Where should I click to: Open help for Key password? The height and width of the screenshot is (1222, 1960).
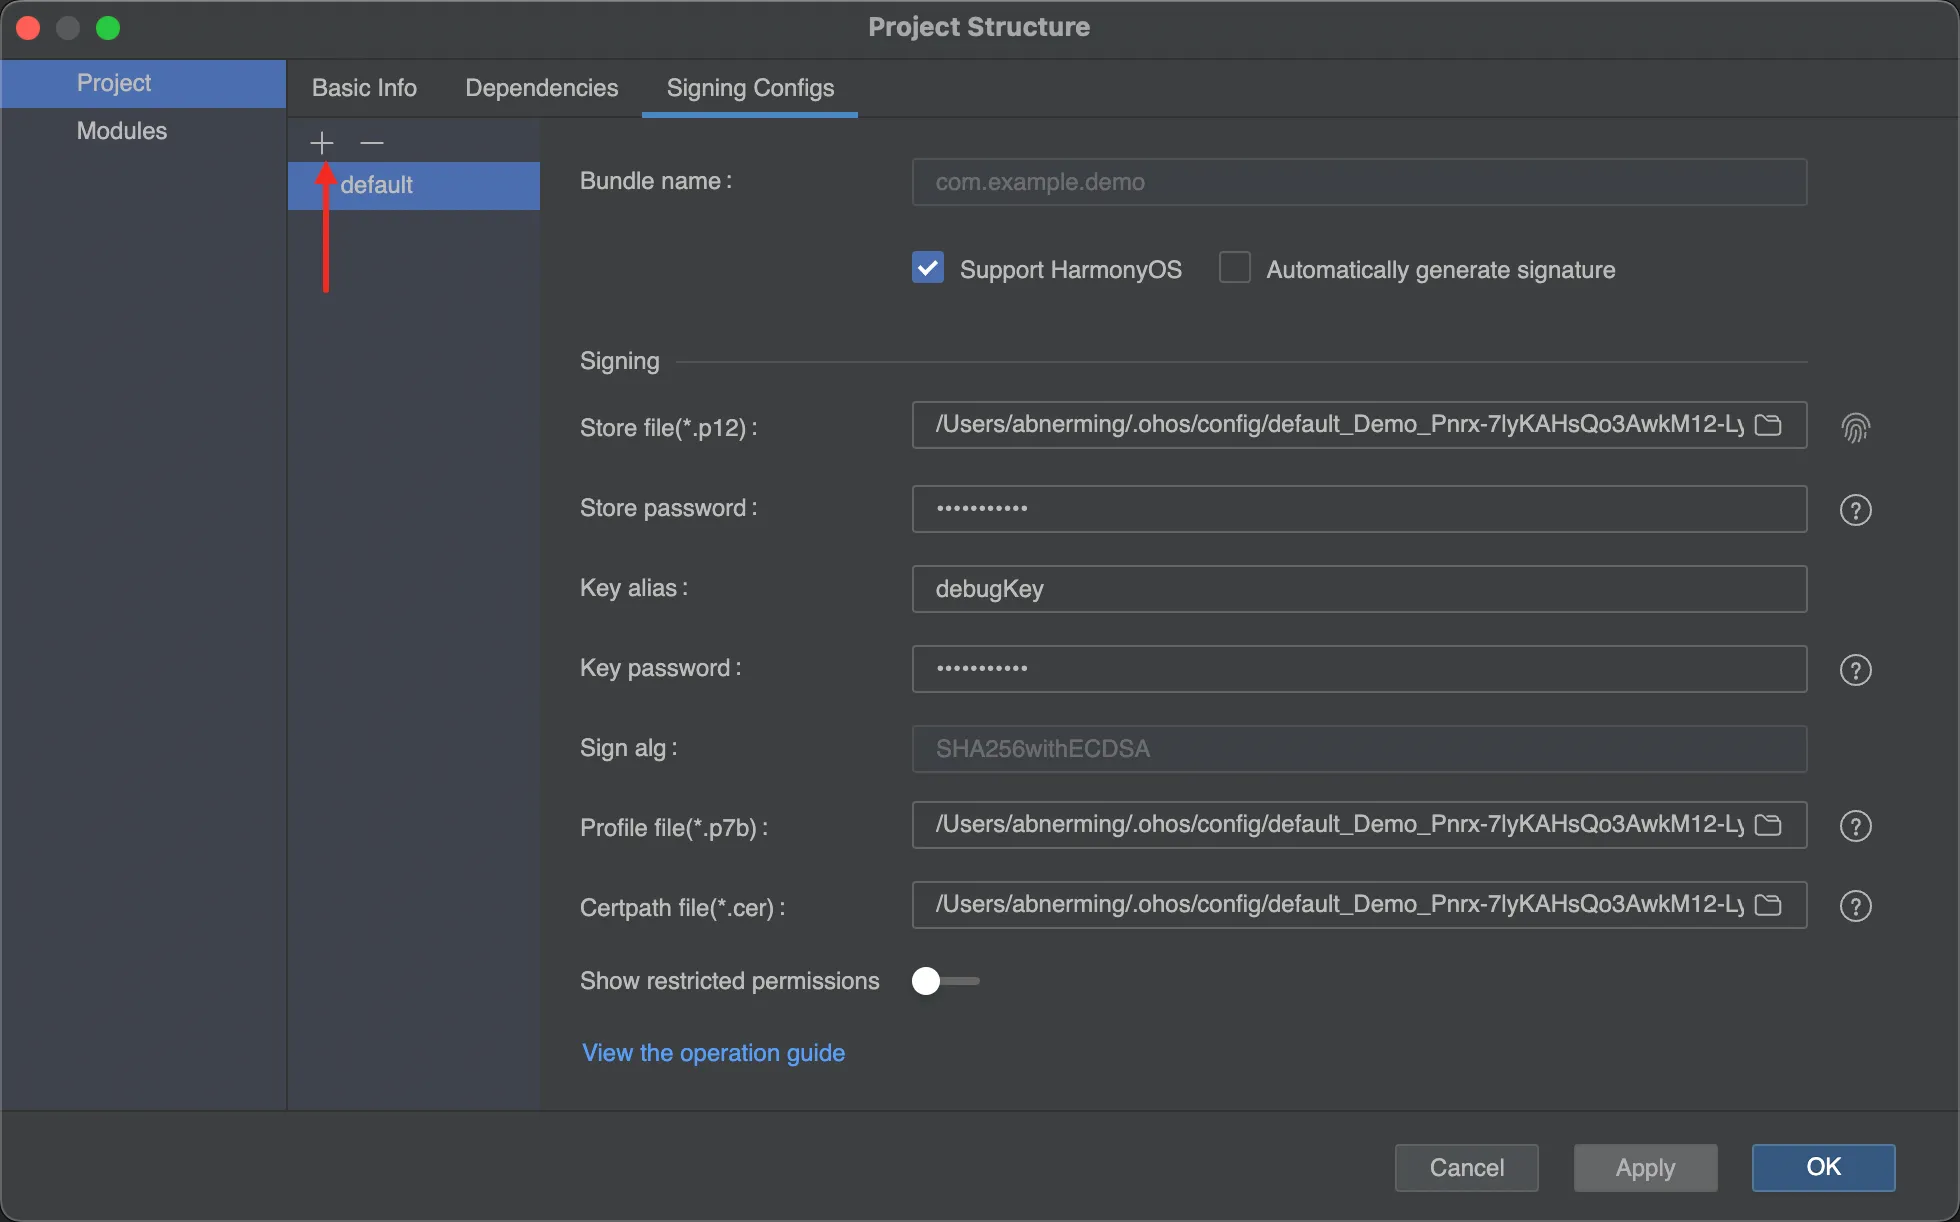pos(1855,670)
